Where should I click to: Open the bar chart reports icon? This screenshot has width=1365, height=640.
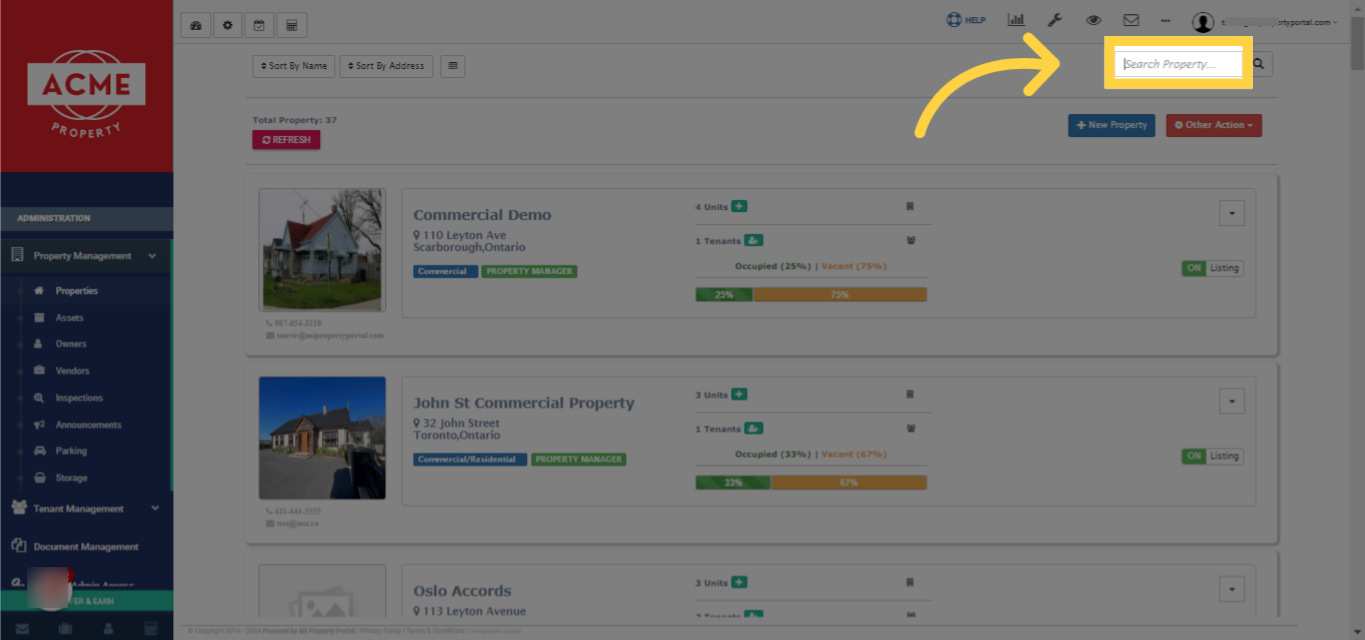(x=1016, y=20)
